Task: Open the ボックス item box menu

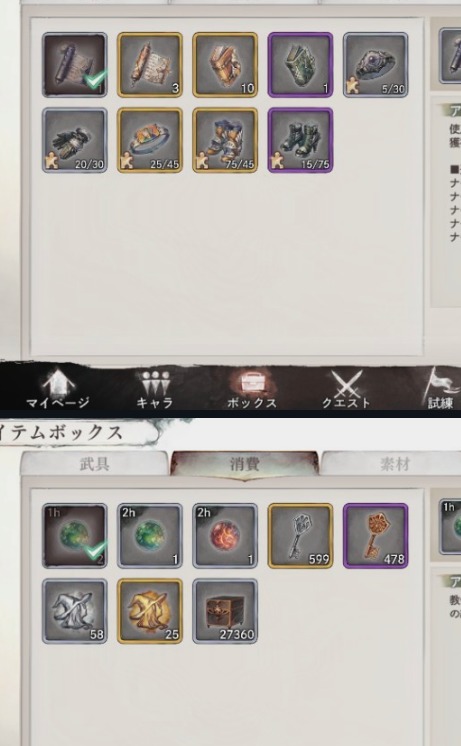Action: (x=251, y=389)
